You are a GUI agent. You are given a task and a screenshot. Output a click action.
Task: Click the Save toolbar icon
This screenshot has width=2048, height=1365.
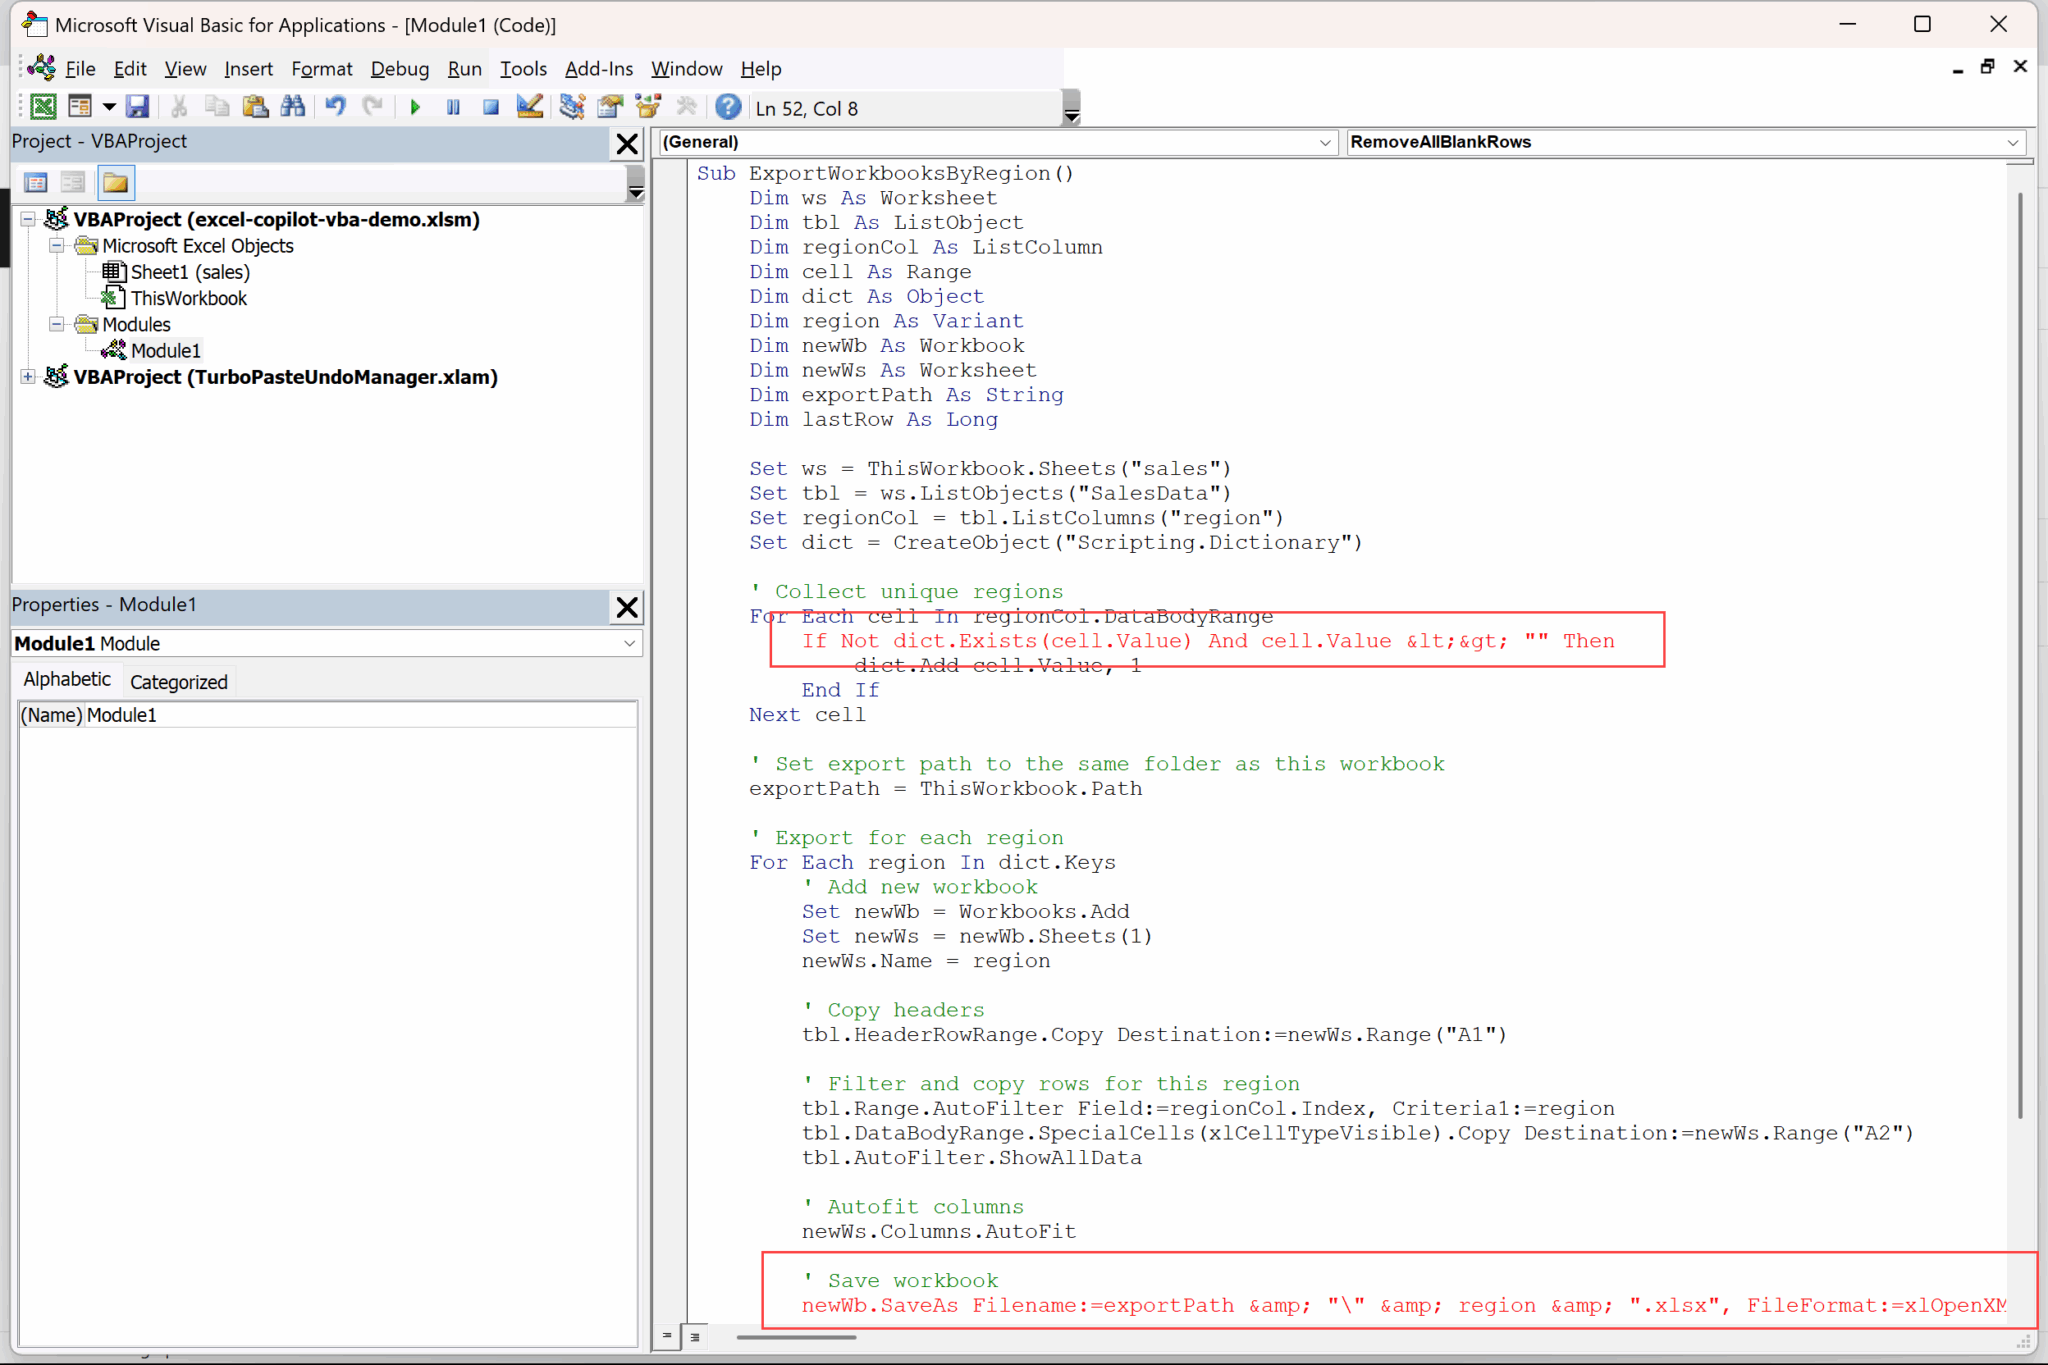tap(138, 107)
